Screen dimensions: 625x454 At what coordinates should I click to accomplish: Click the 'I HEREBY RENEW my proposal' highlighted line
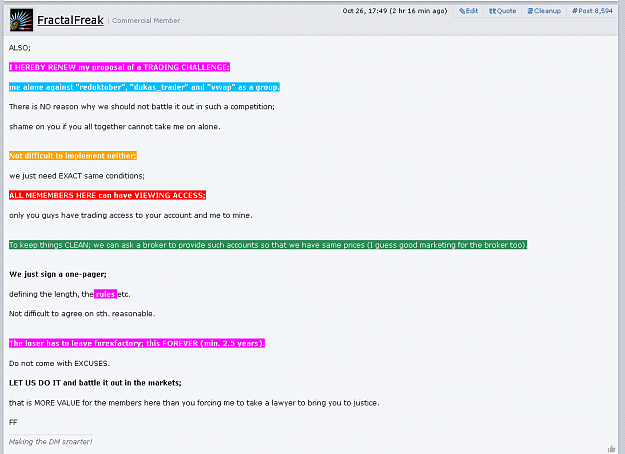tap(119, 67)
